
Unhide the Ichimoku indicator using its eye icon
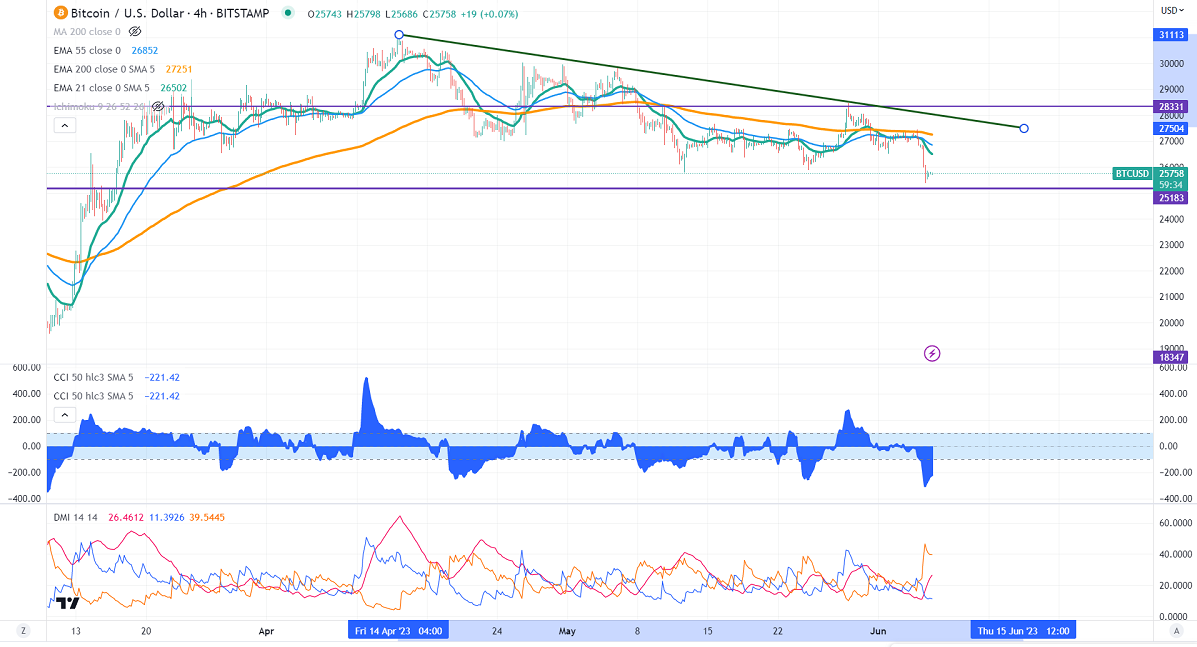[158, 107]
